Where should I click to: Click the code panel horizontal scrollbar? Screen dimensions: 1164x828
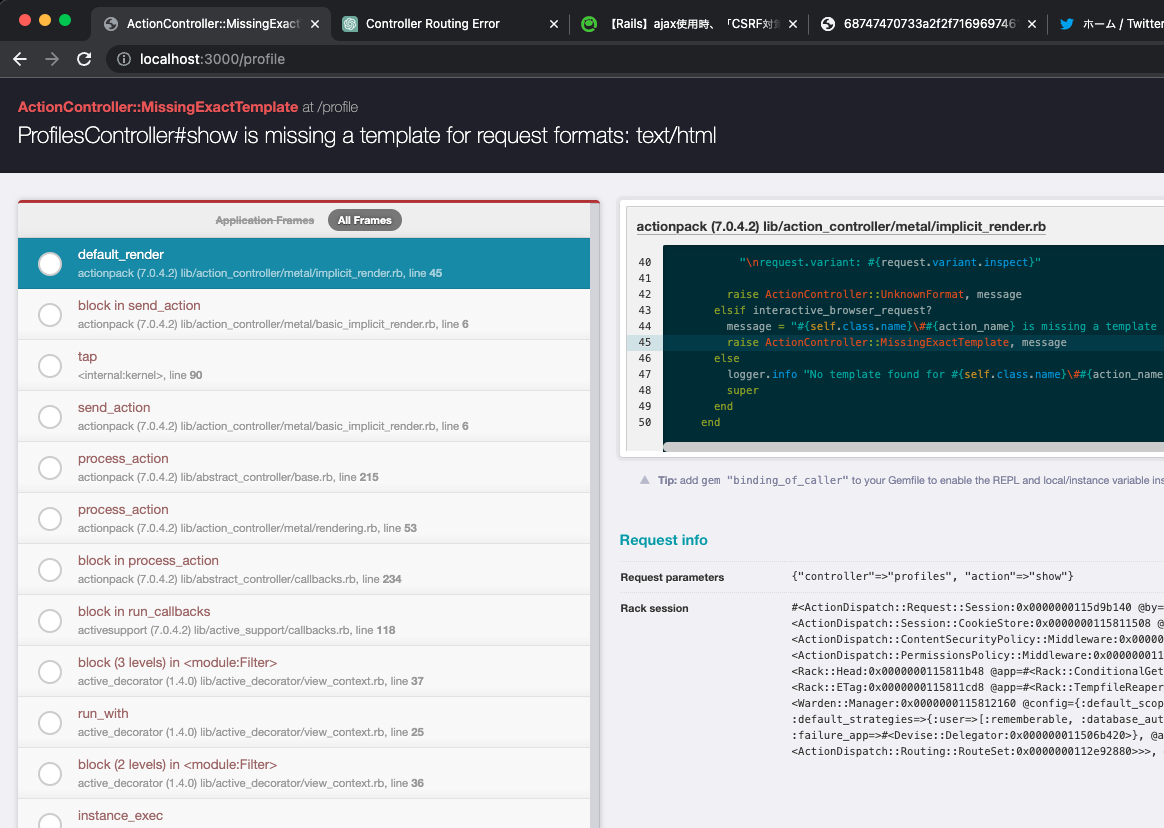click(x=900, y=447)
